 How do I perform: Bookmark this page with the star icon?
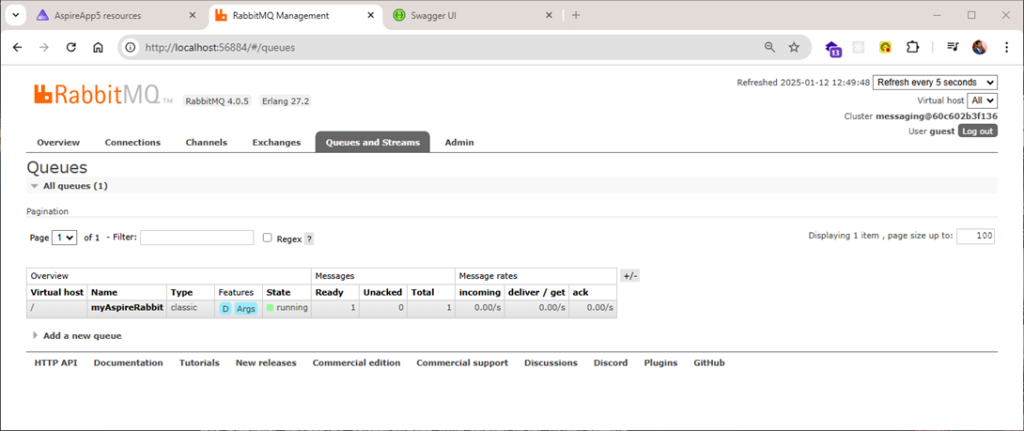794,47
